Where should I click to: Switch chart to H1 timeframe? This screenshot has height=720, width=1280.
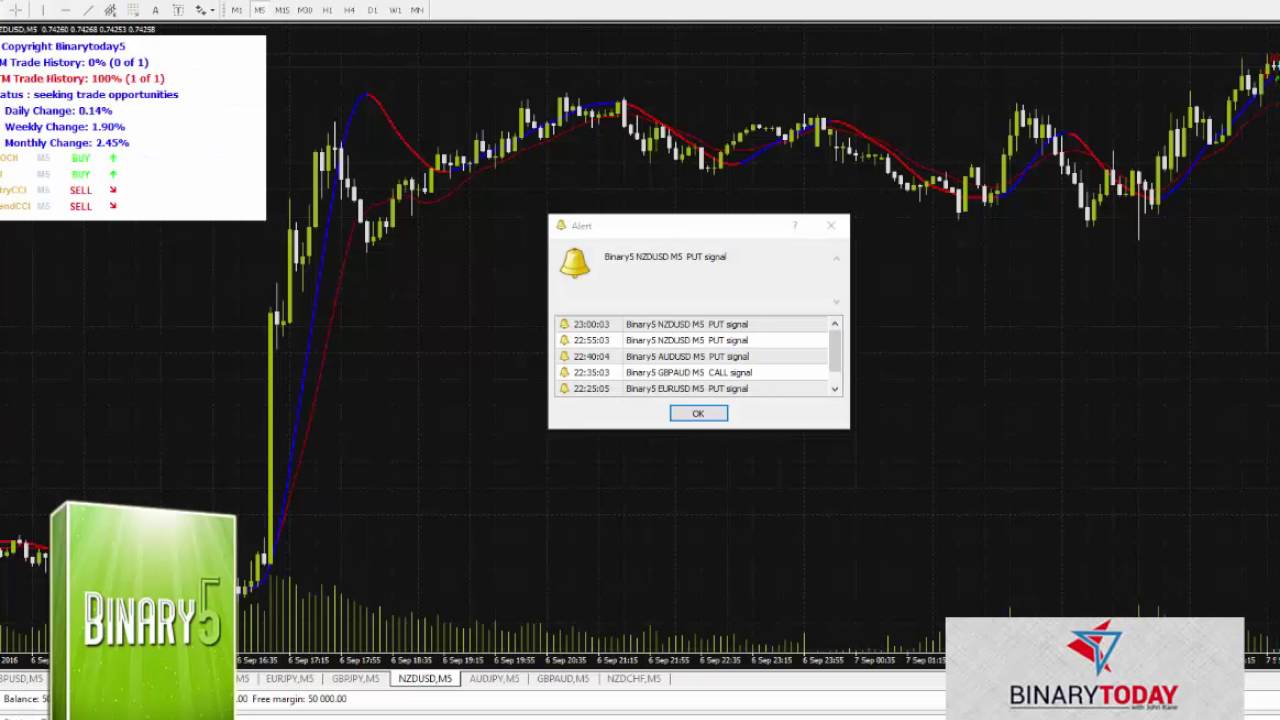(327, 10)
